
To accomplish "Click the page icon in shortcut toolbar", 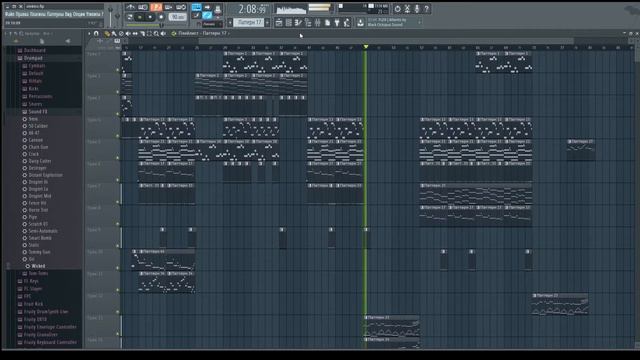I will click(328, 23).
